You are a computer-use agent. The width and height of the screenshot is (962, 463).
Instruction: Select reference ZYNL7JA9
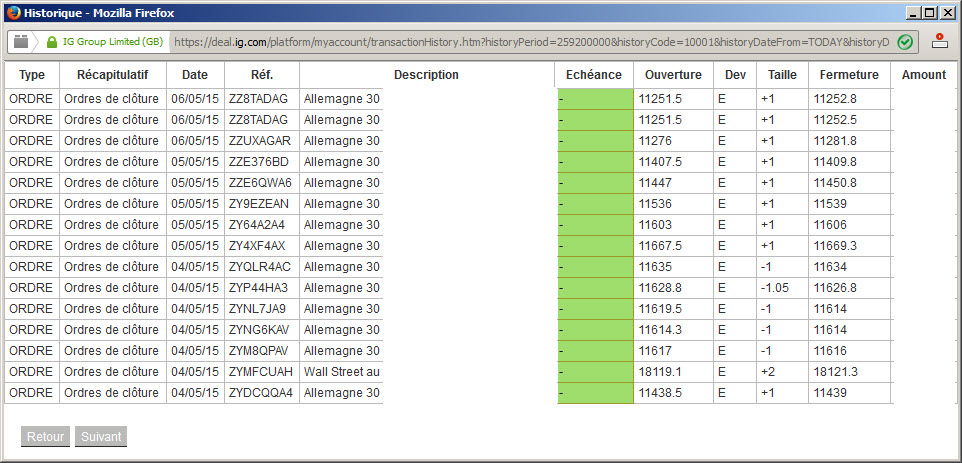pyautogui.click(x=257, y=308)
